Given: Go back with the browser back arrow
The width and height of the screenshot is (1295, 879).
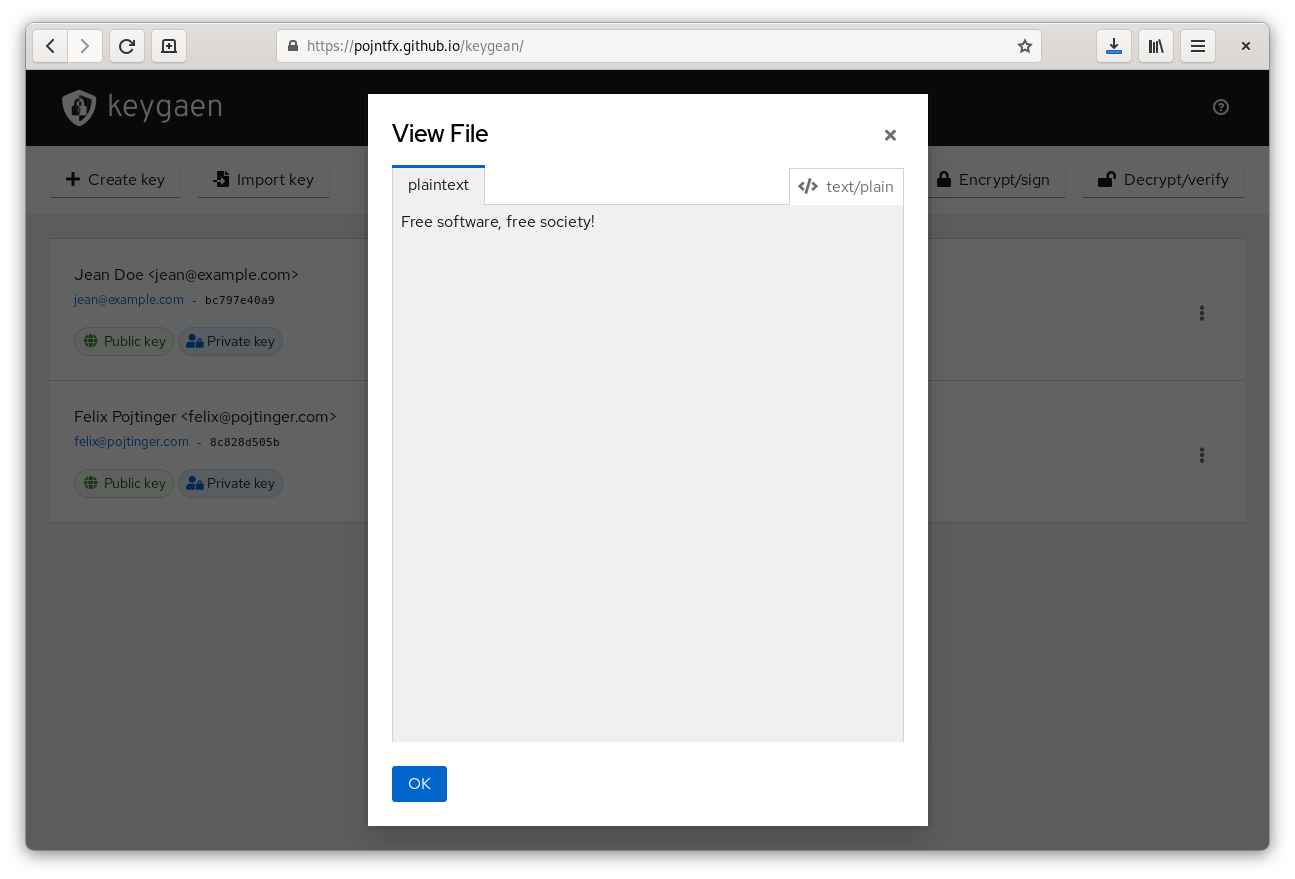Looking at the screenshot, I should point(51,46).
